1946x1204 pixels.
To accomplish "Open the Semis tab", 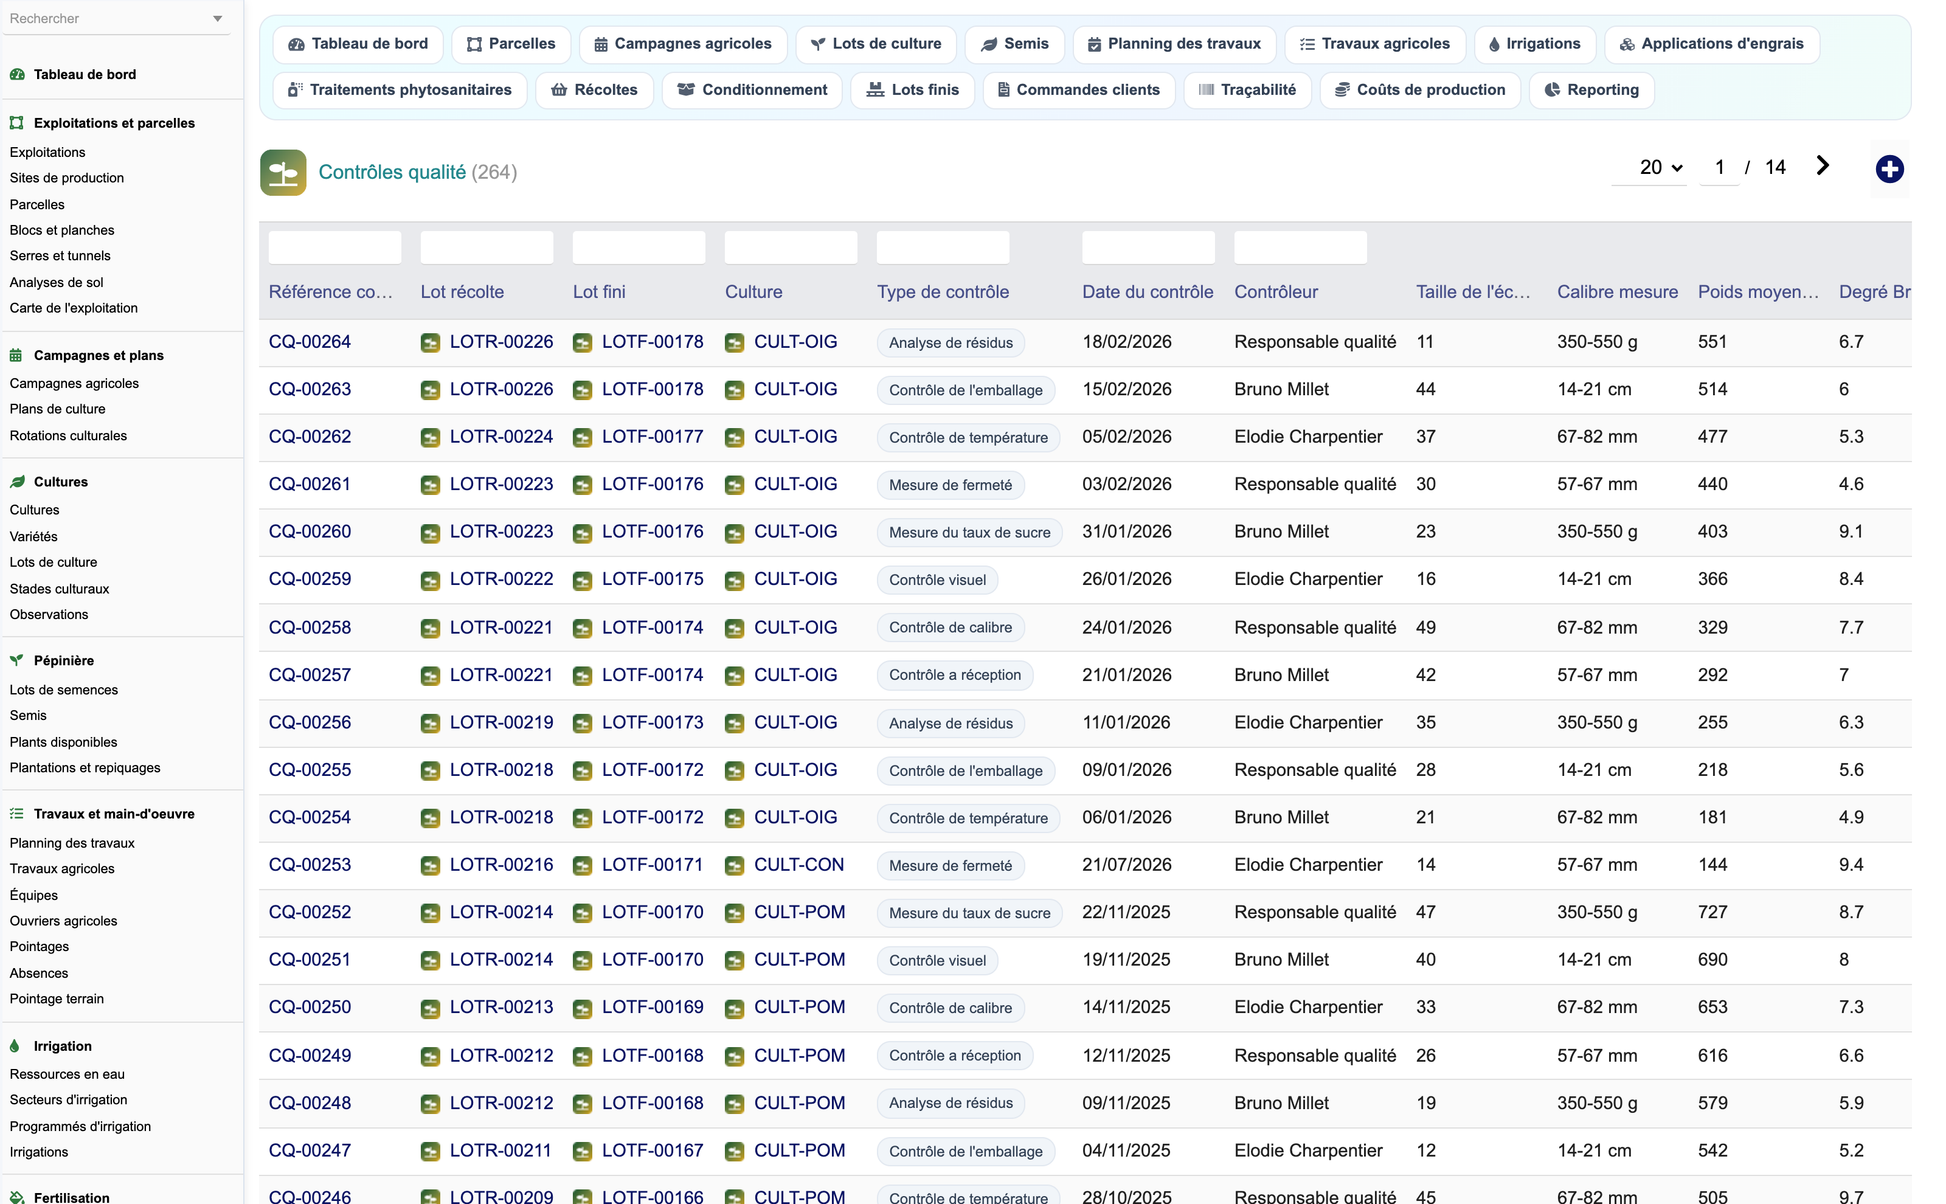I will pyautogui.click(x=1015, y=44).
